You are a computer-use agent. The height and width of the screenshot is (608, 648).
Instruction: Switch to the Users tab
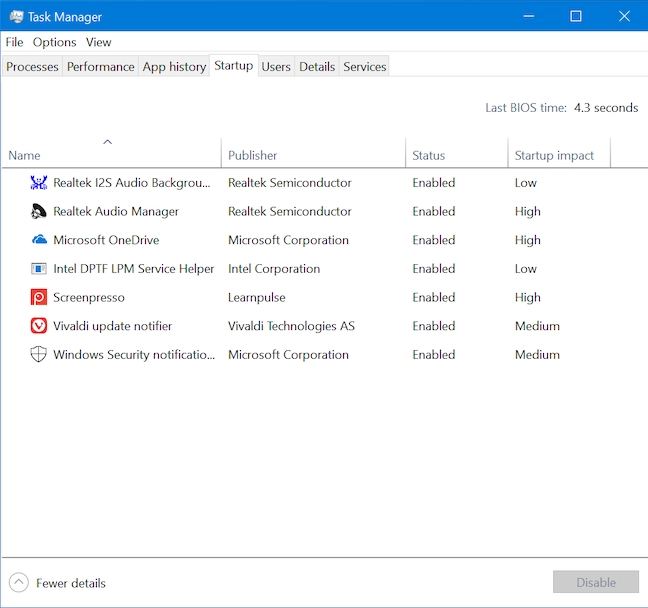(x=276, y=67)
